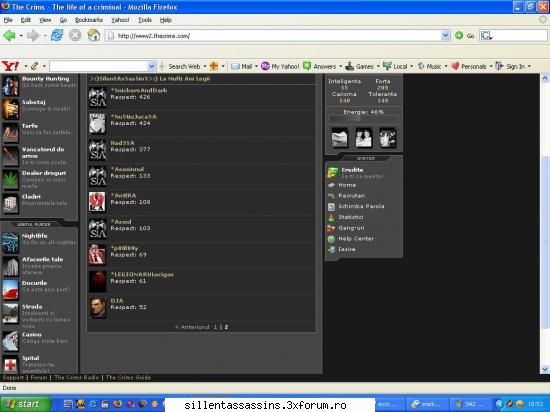Open the Bounty Hunting icon in sidebar
This screenshot has height=412, width=550.
tap(10, 86)
